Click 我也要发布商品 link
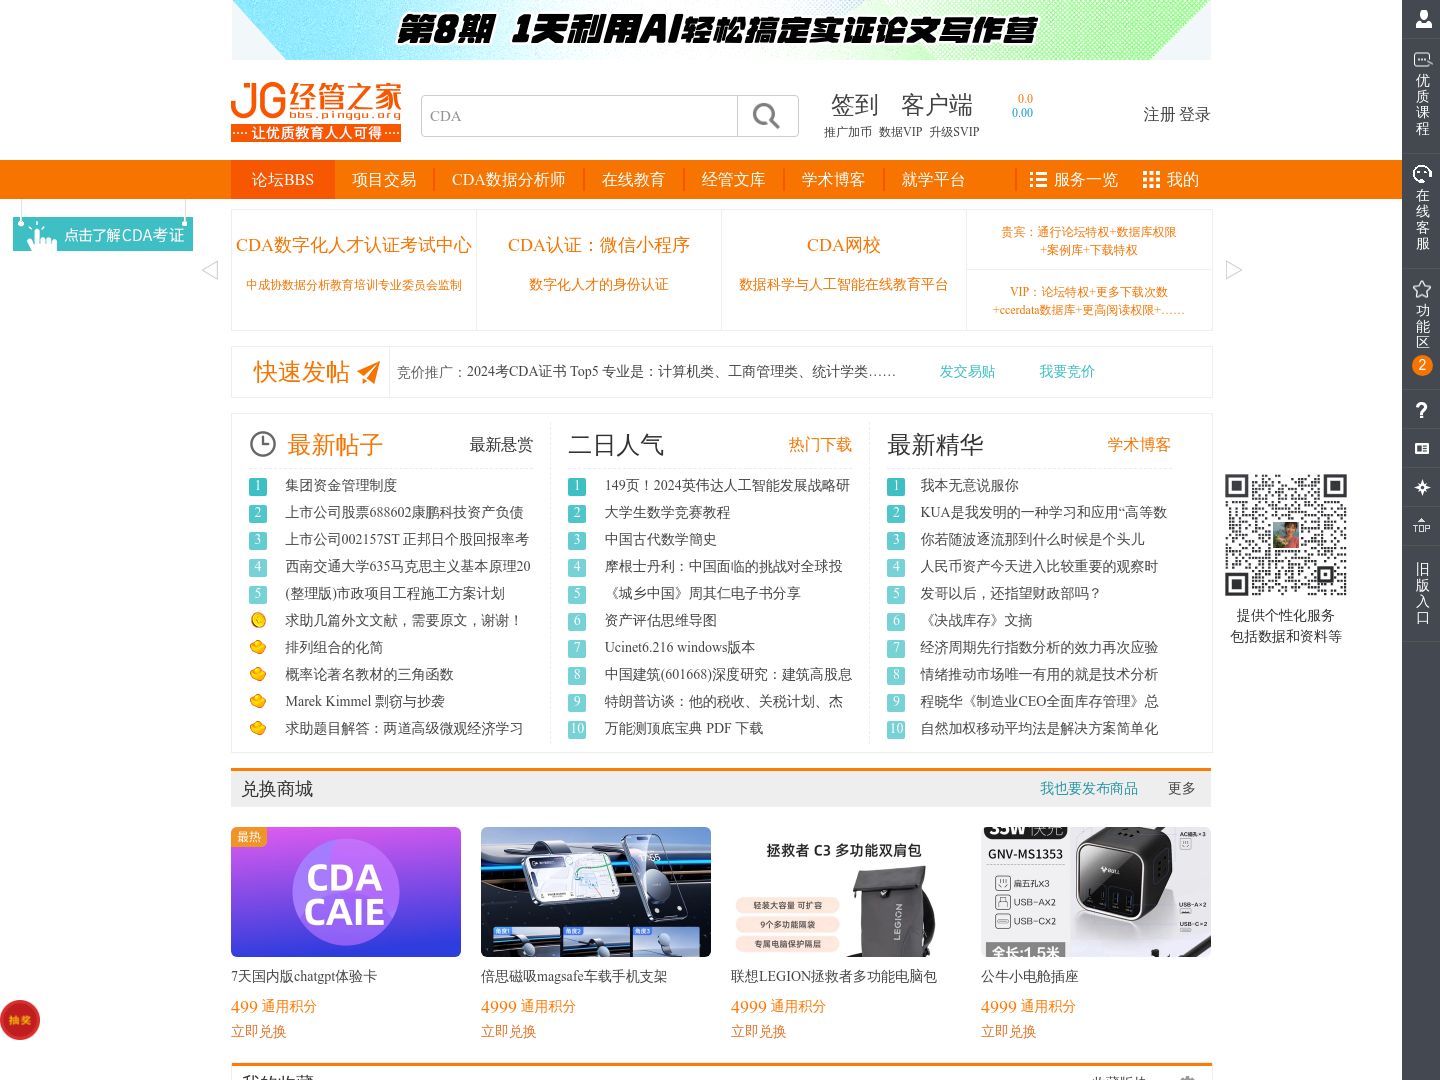The image size is (1440, 1080). (1089, 789)
